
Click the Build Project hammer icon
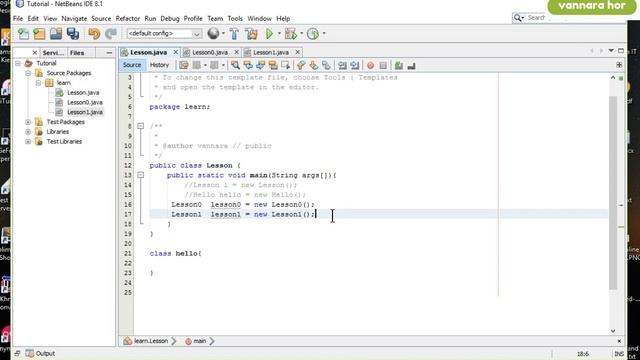tap(234, 33)
